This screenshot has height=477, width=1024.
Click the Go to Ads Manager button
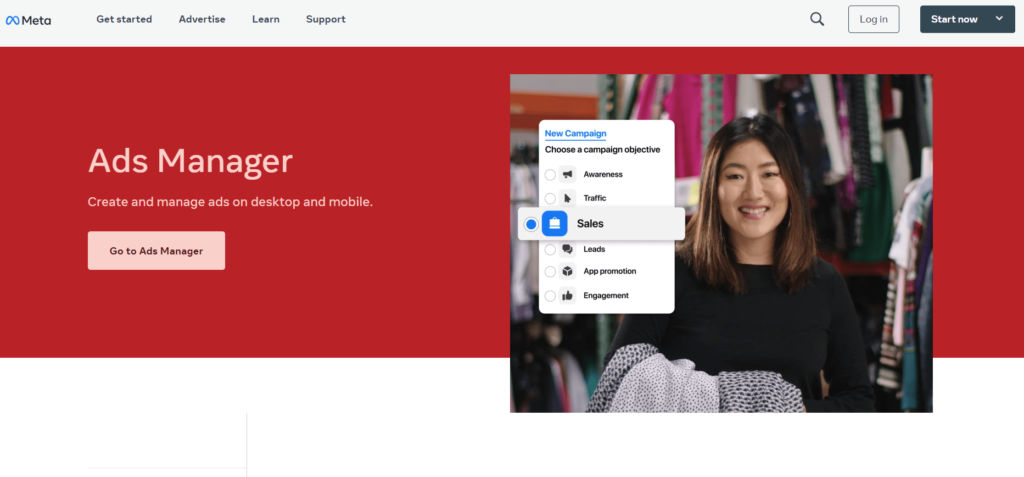point(156,251)
